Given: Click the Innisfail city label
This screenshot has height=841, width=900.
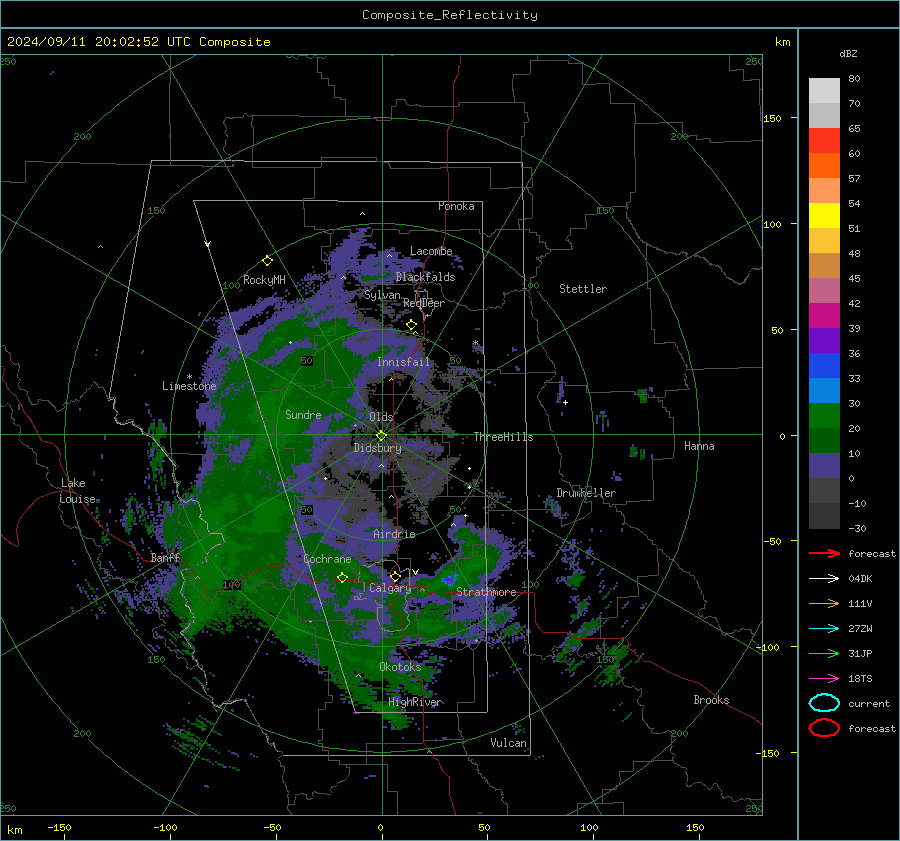Looking at the screenshot, I should click(x=403, y=362).
